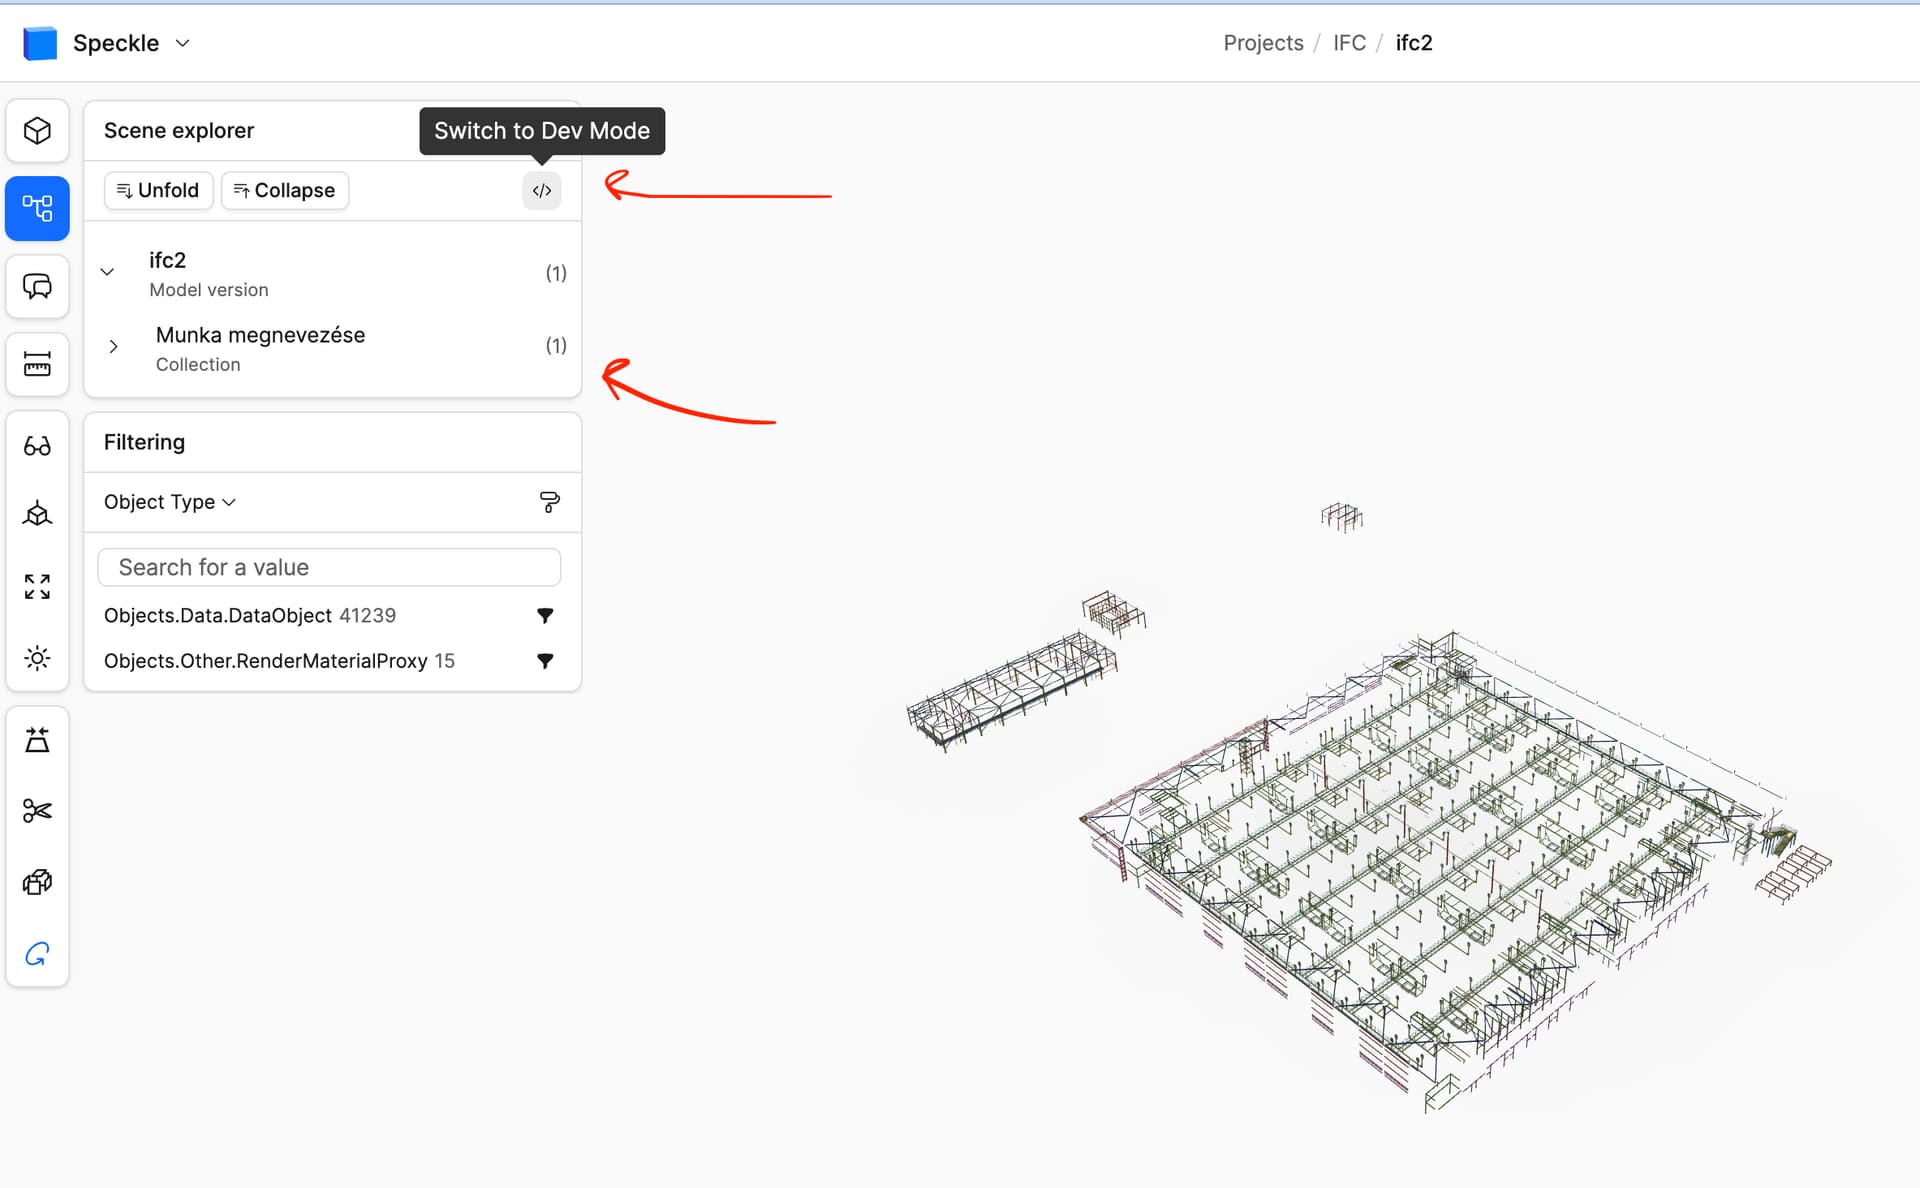Viewport: 1920px width, 1188px height.
Task: Click the Unfold button
Action: point(158,190)
